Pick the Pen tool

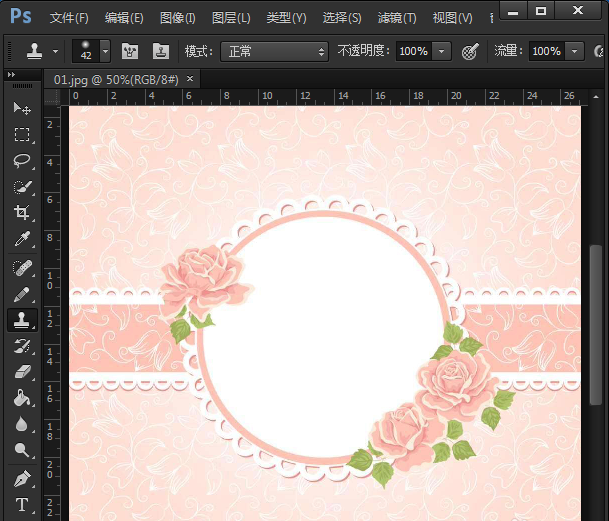pos(22,477)
